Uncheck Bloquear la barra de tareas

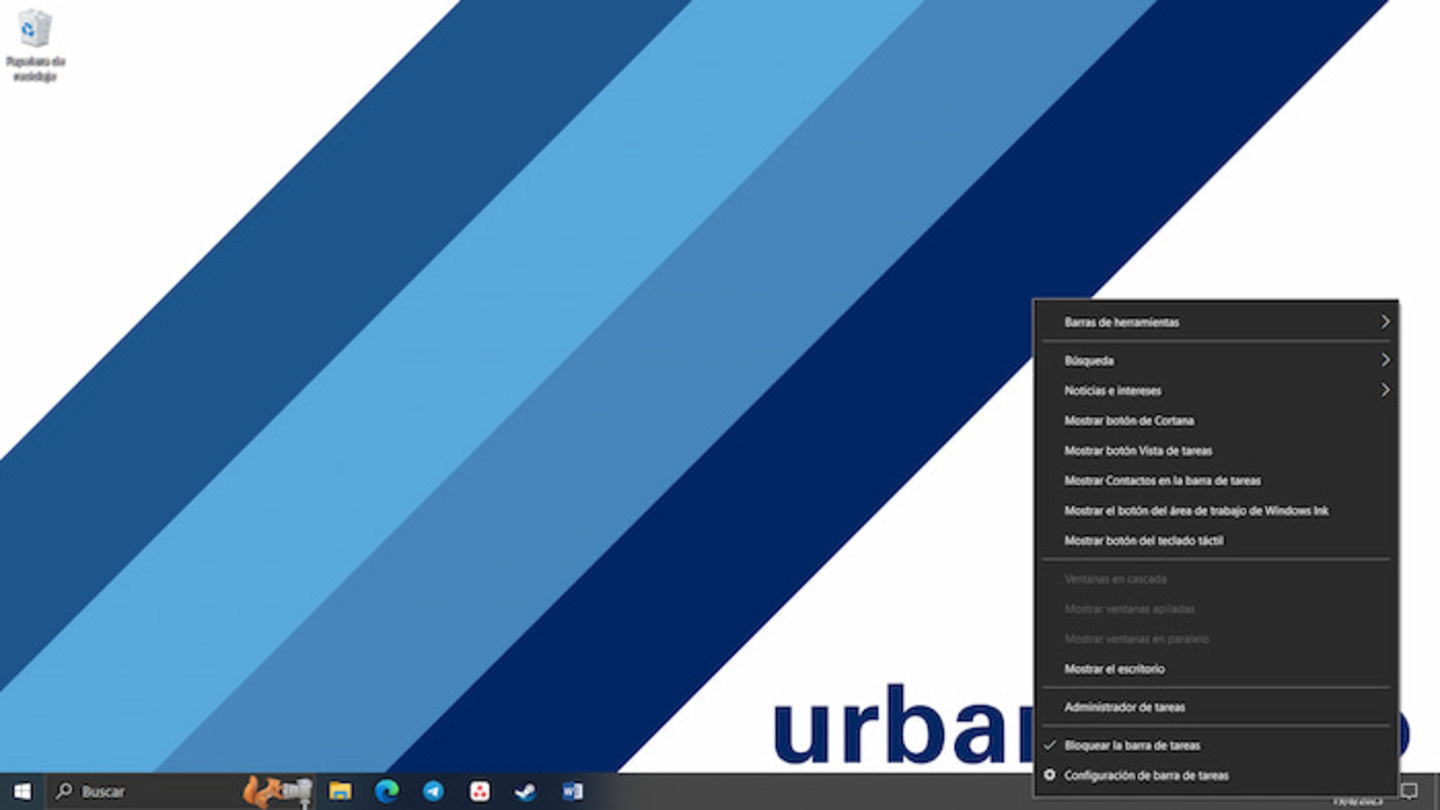point(1215,745)
